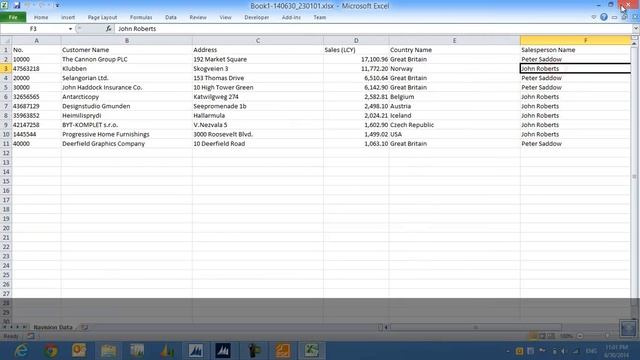The width and height of the screenshot is (640, 360).
Task: Select cell with The Cannon Group PLC
Action: [127, 59]
